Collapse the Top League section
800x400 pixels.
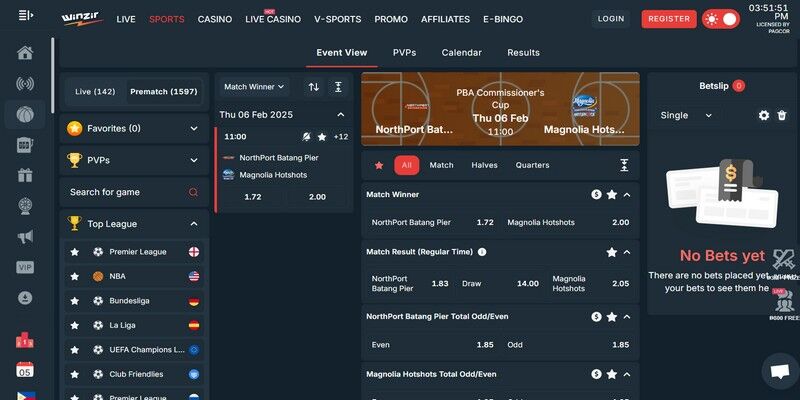pos(193,224)
